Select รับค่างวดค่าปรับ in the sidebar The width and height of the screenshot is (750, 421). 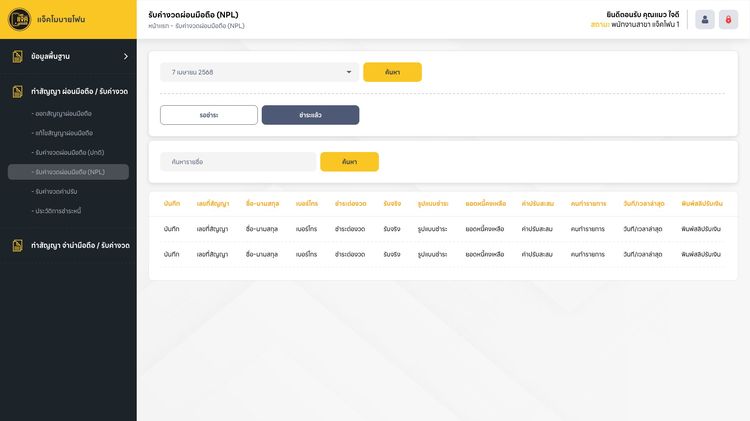[58, 191]
